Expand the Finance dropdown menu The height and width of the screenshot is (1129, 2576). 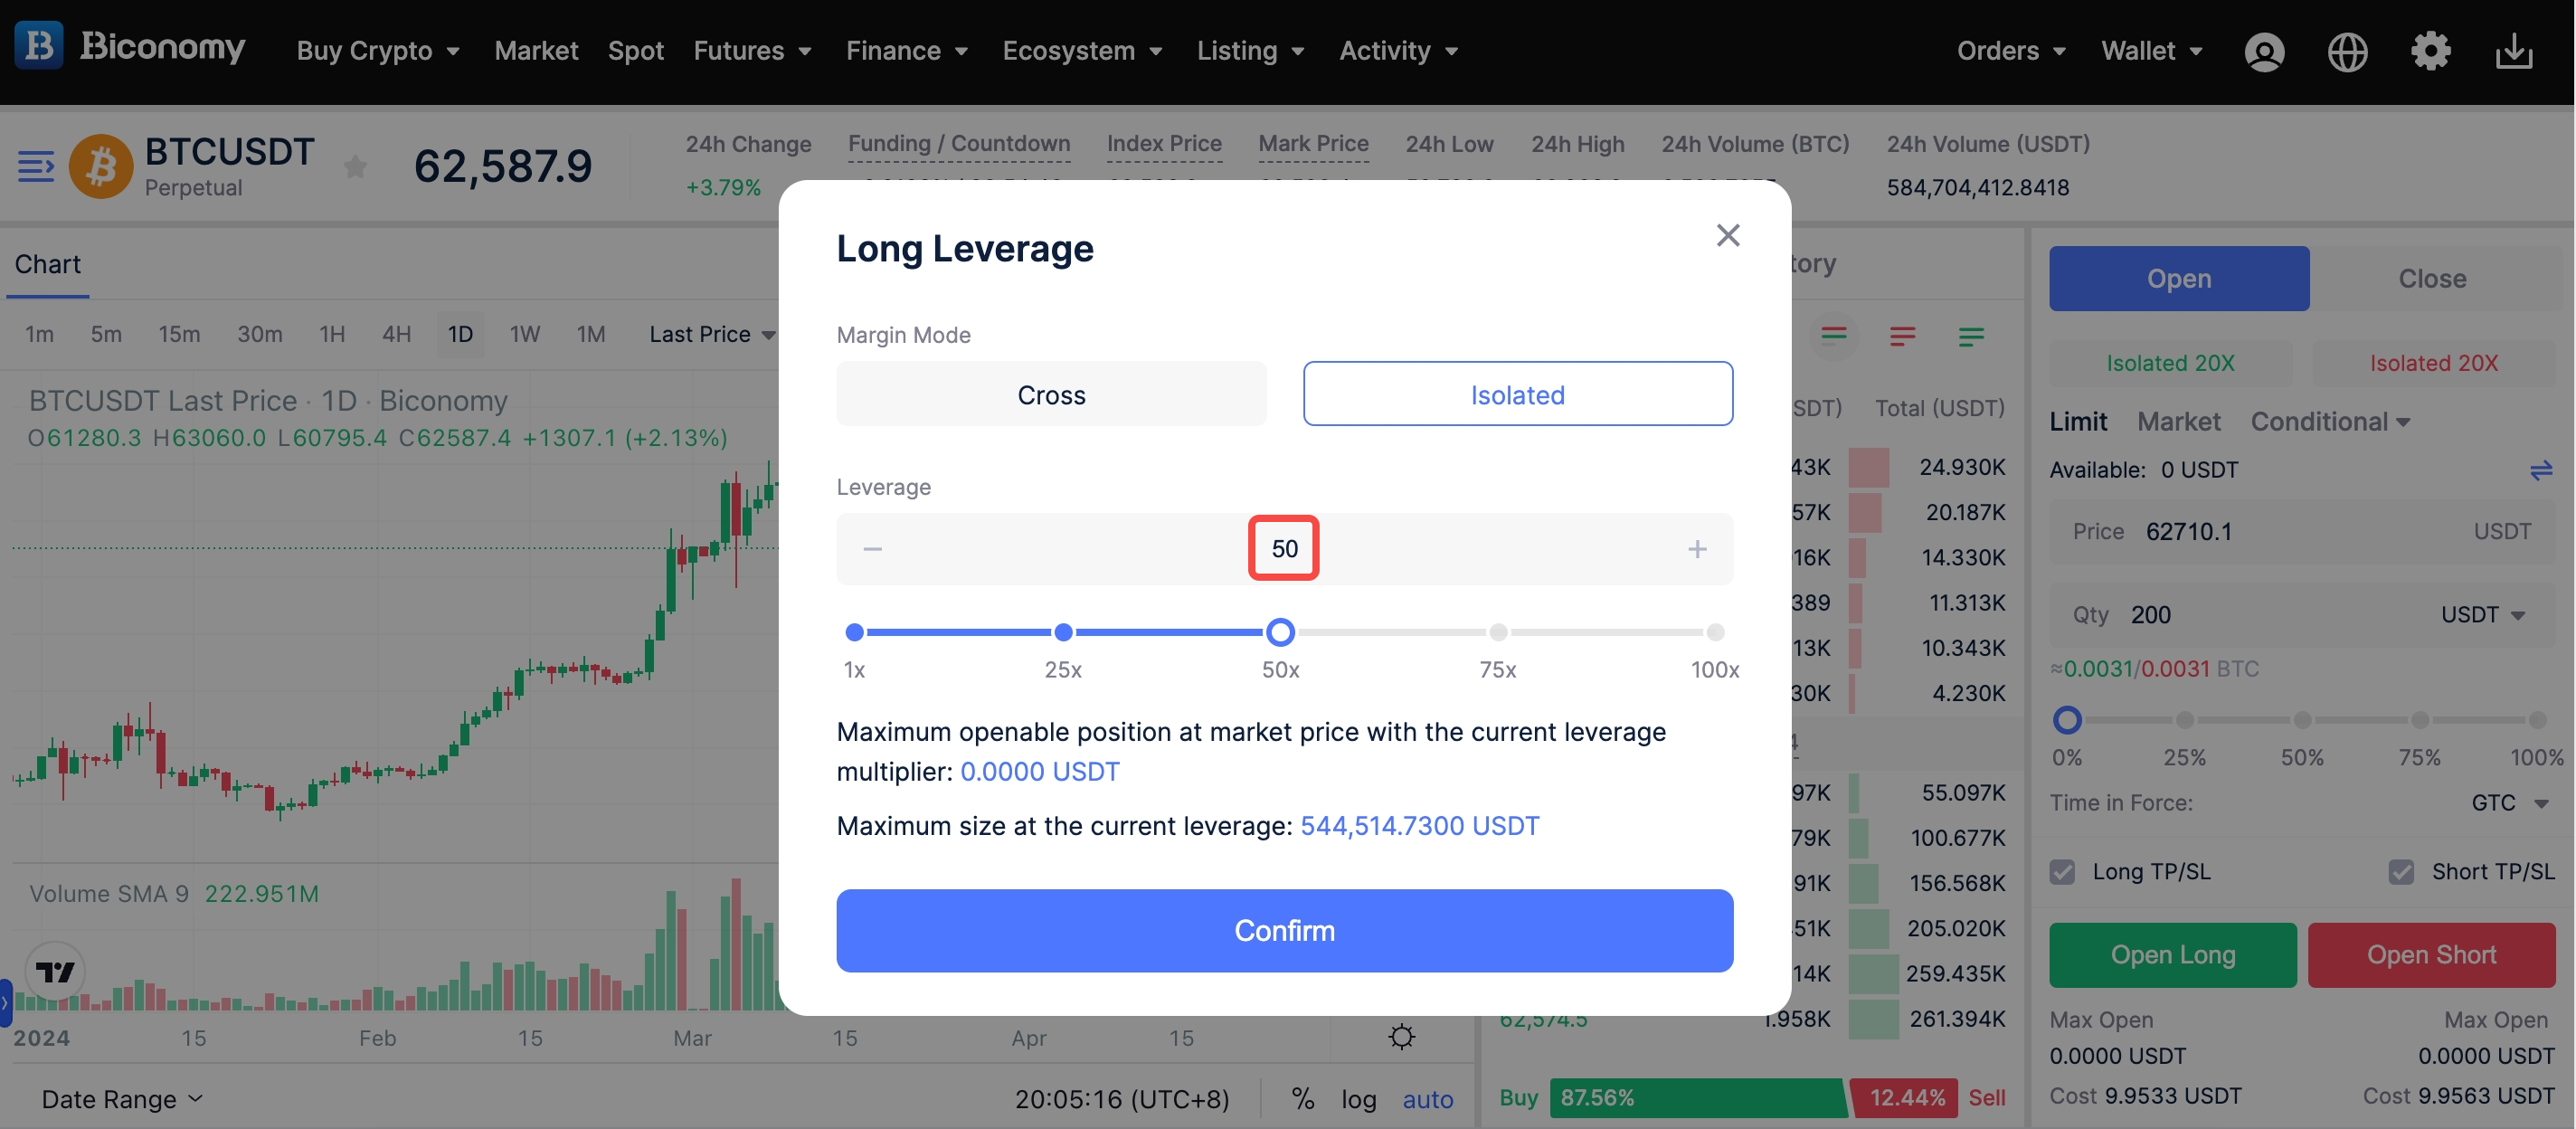(x=906, y=50)
